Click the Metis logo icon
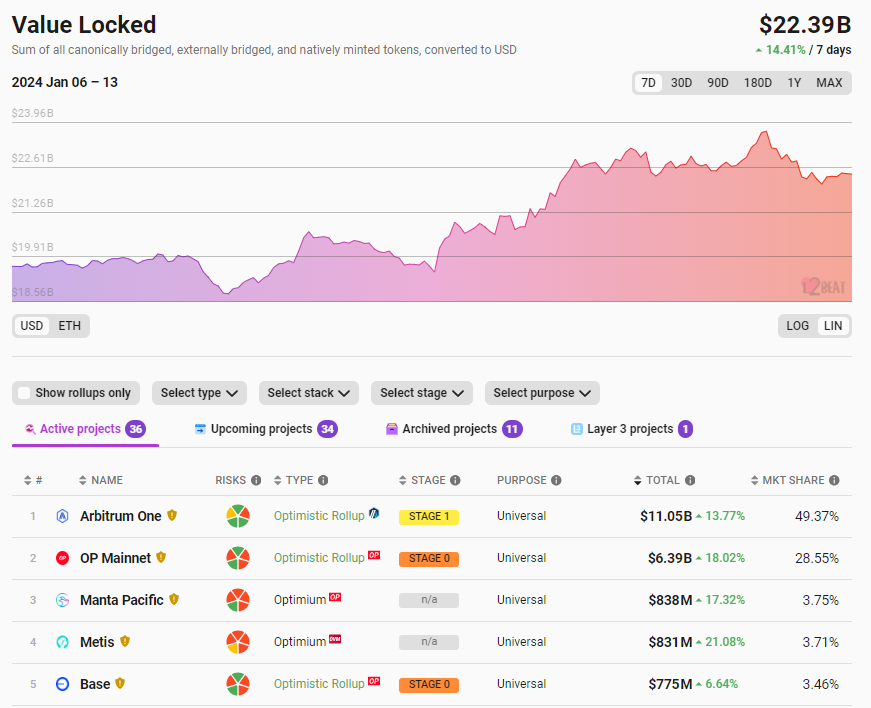The width and height of the screenshot is (871, 708). point(62,642)
